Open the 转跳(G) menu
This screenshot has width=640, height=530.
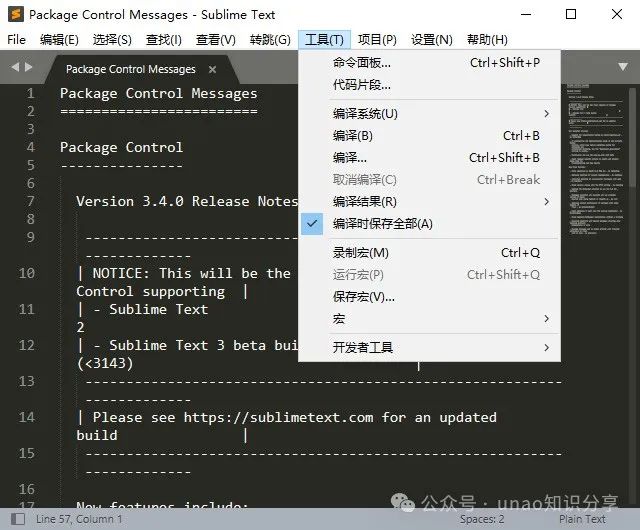point(270,40)
